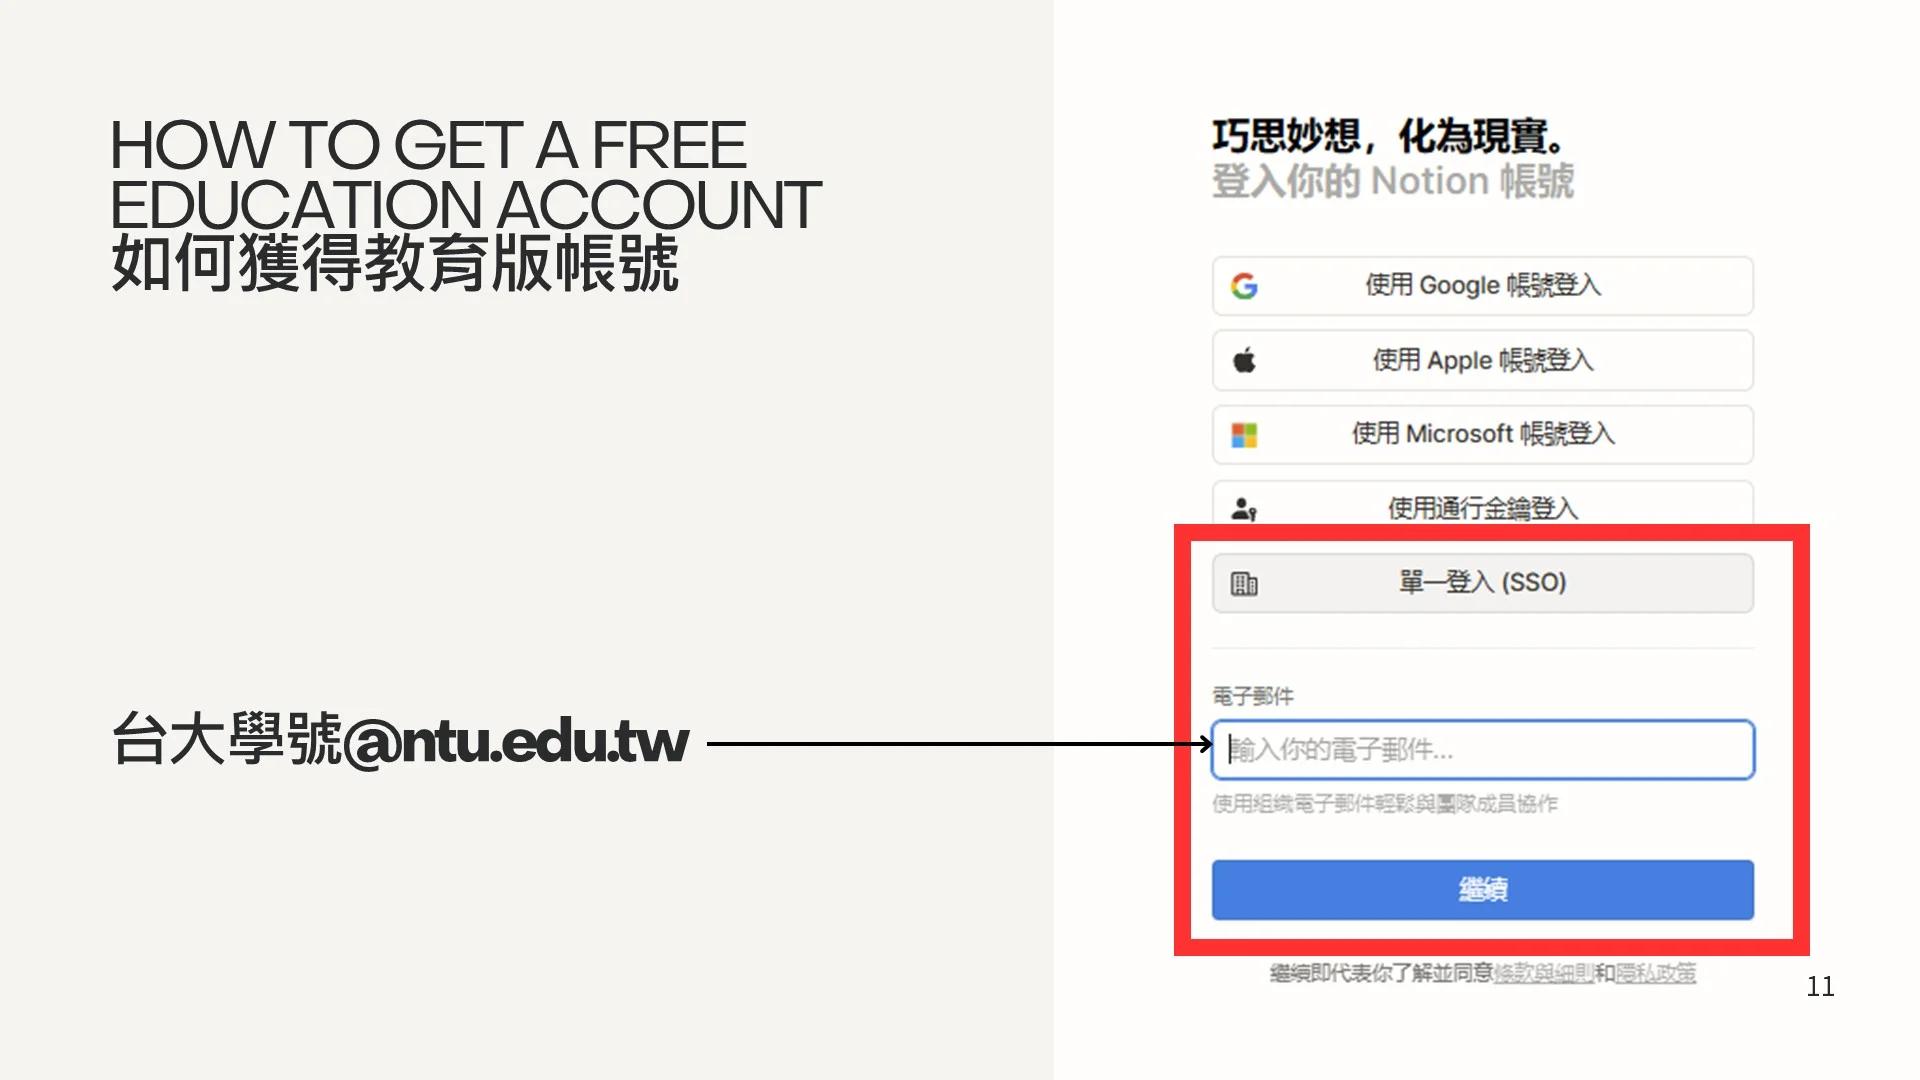
Task: Click the Microsoft logo icon
Action: [x=1244, y=435]
